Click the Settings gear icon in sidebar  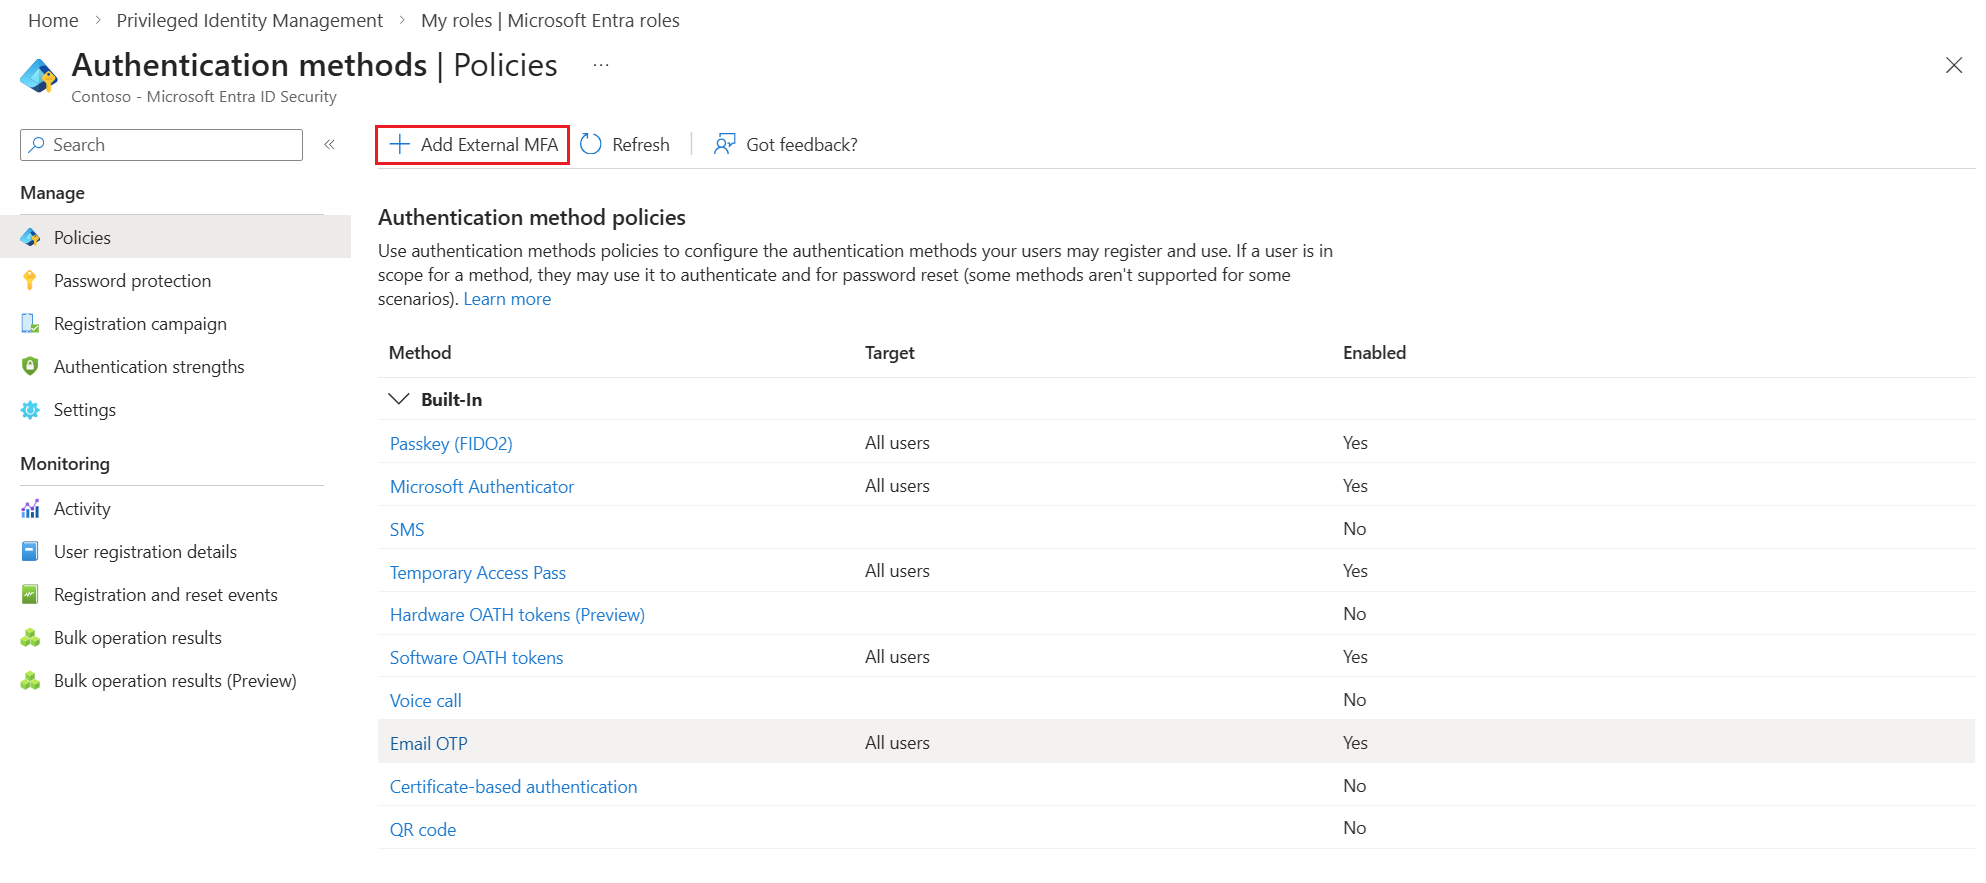point(30,410)
